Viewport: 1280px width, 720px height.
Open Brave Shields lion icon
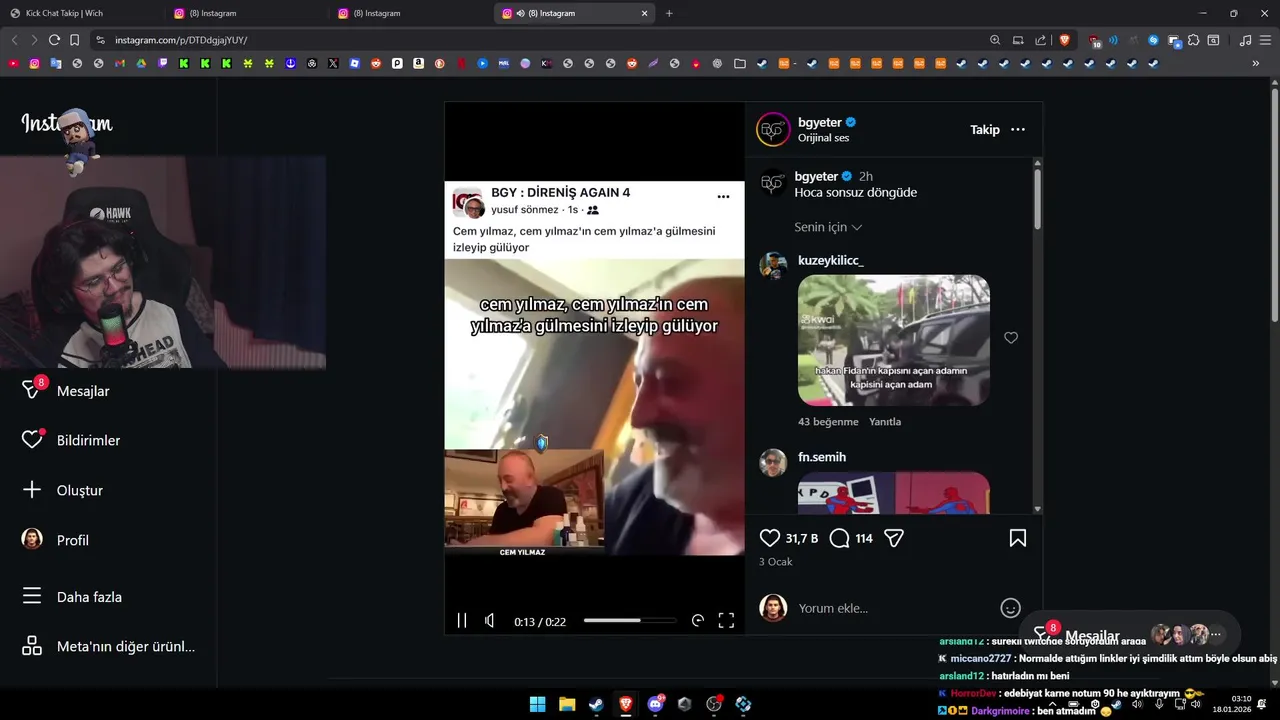pos(1065,40)
